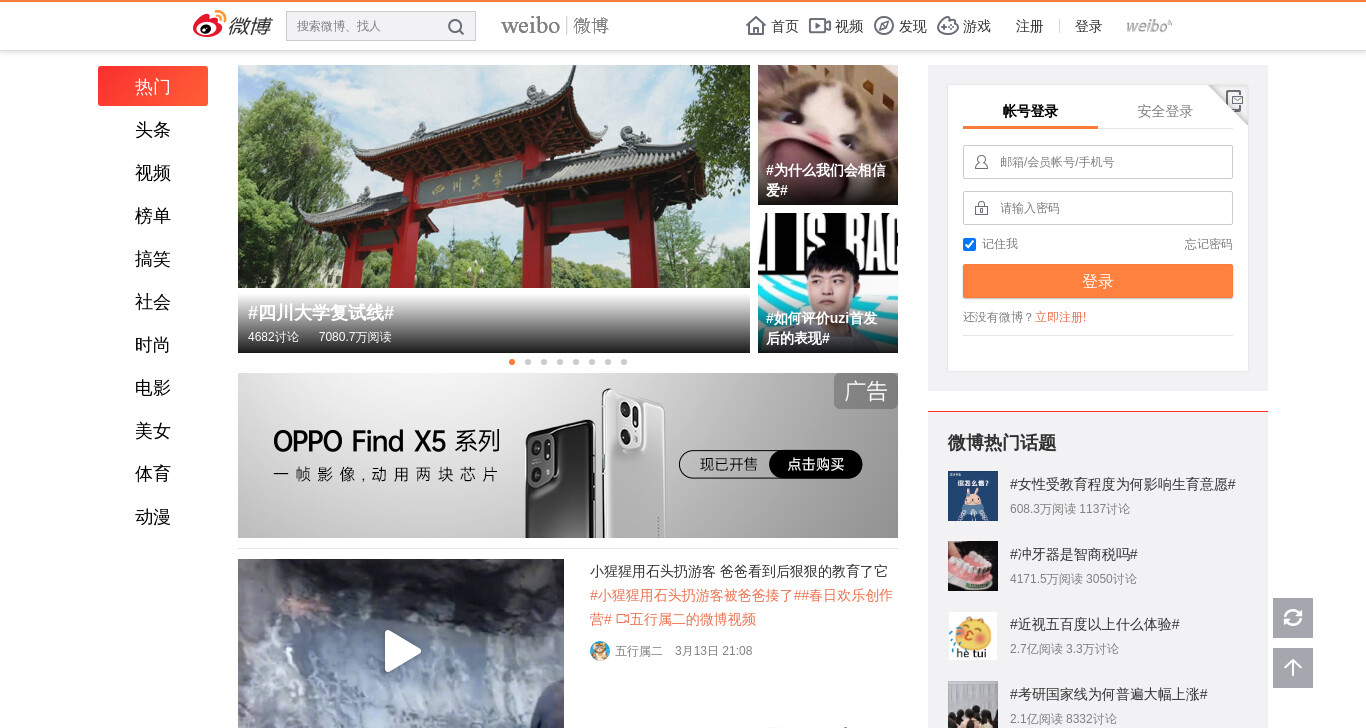Open topic #女性受教育程度为何影响生育意愿#
The image size is (1366, 728).
[x=1122, y=484]
